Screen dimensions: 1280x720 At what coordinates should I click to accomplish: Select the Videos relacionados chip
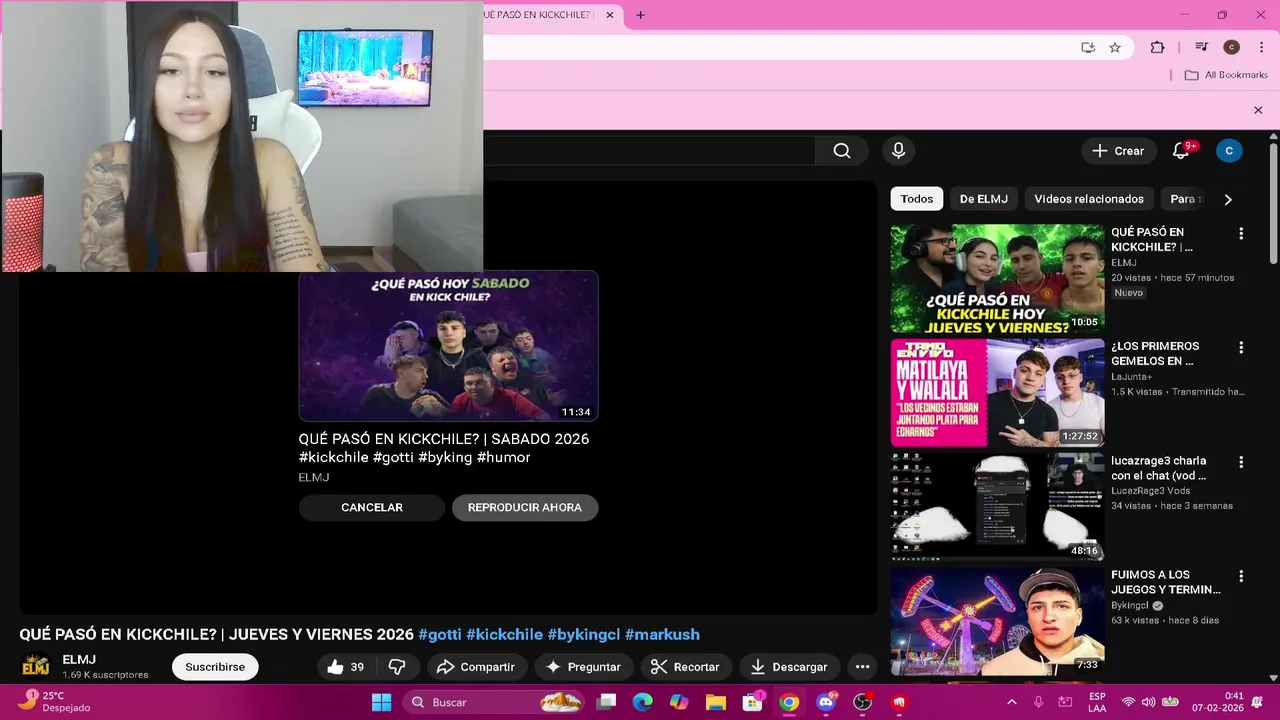(1089, 199)
